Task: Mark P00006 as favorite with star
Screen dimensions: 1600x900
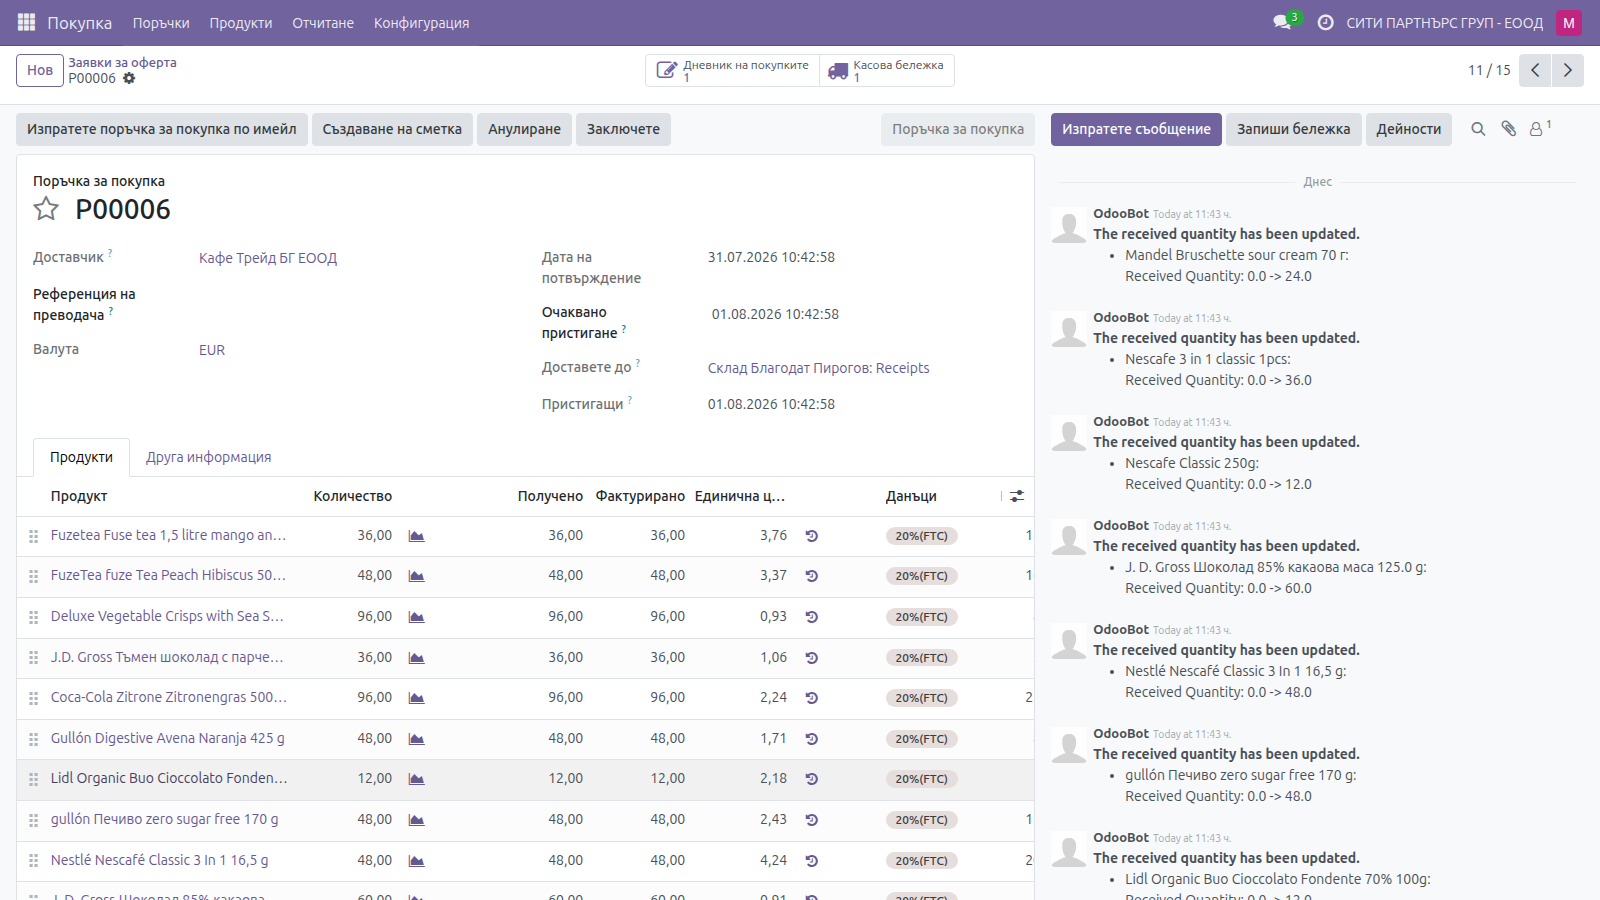Action: click(46, 208)
